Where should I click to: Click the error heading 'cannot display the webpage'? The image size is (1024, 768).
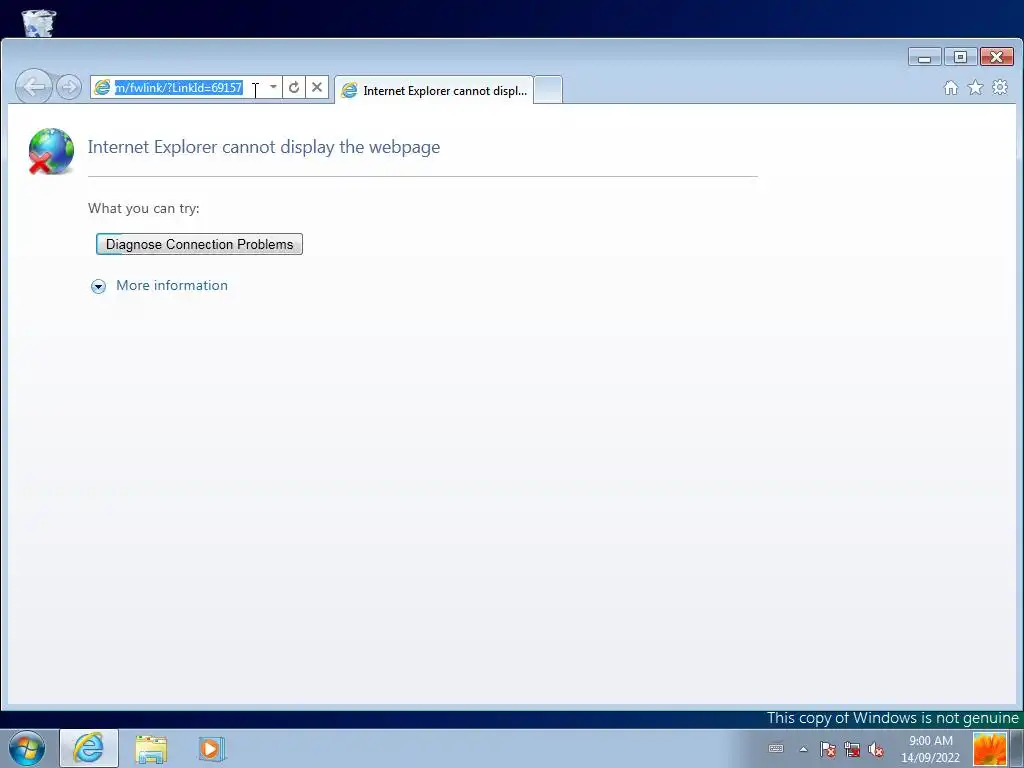pyautogui.click(x=331, y=147)
